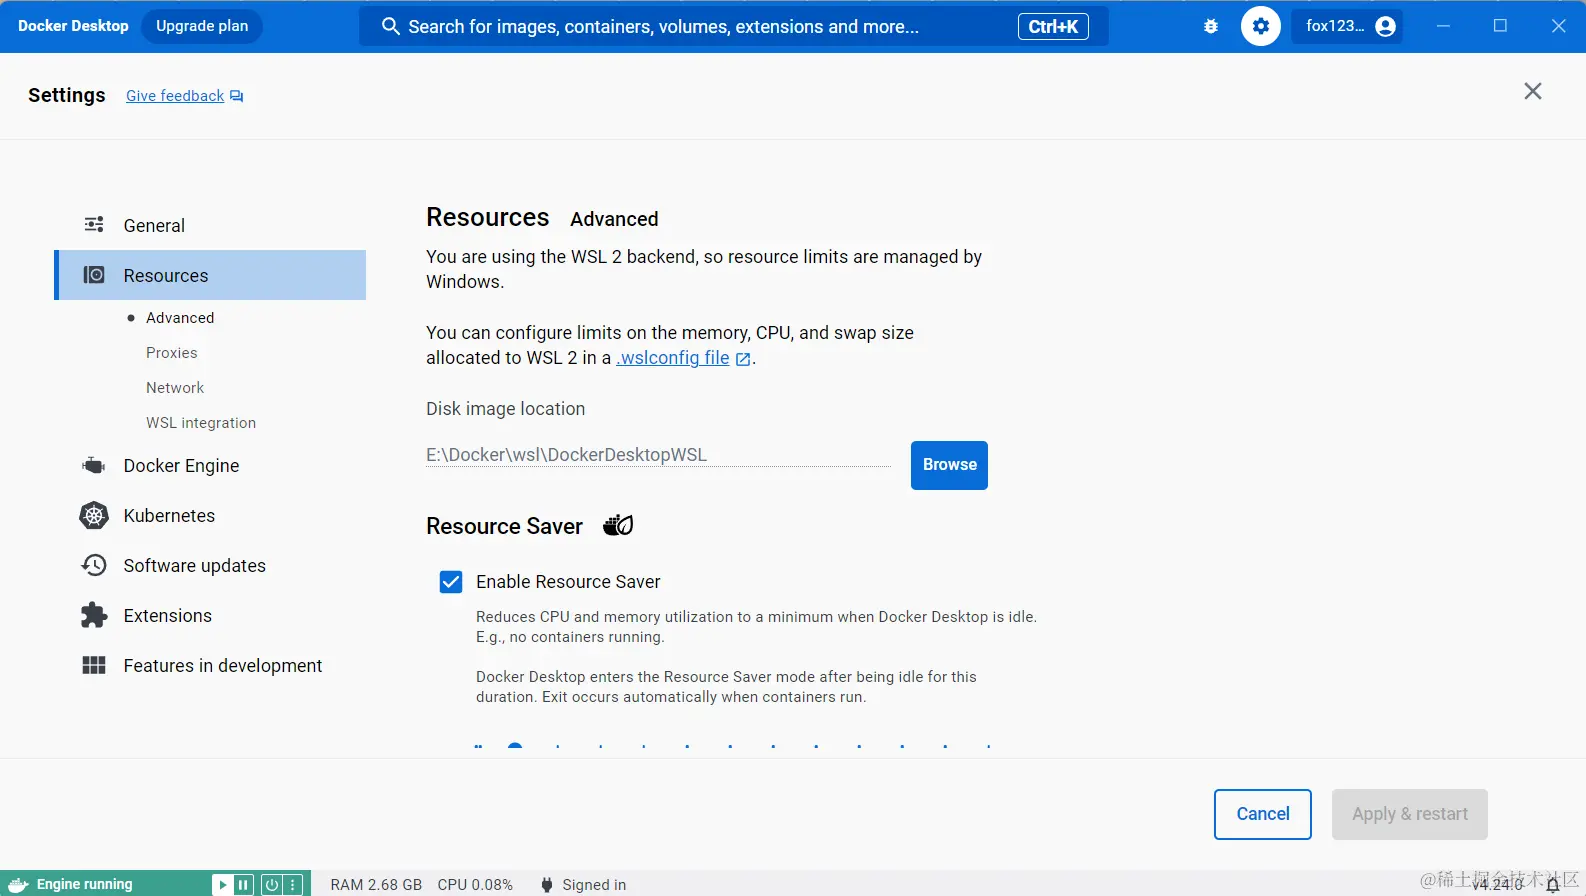Screen dimensions: 1586x896
Task: Click the Features in development grid icon
Action: (x=94, y=665)
